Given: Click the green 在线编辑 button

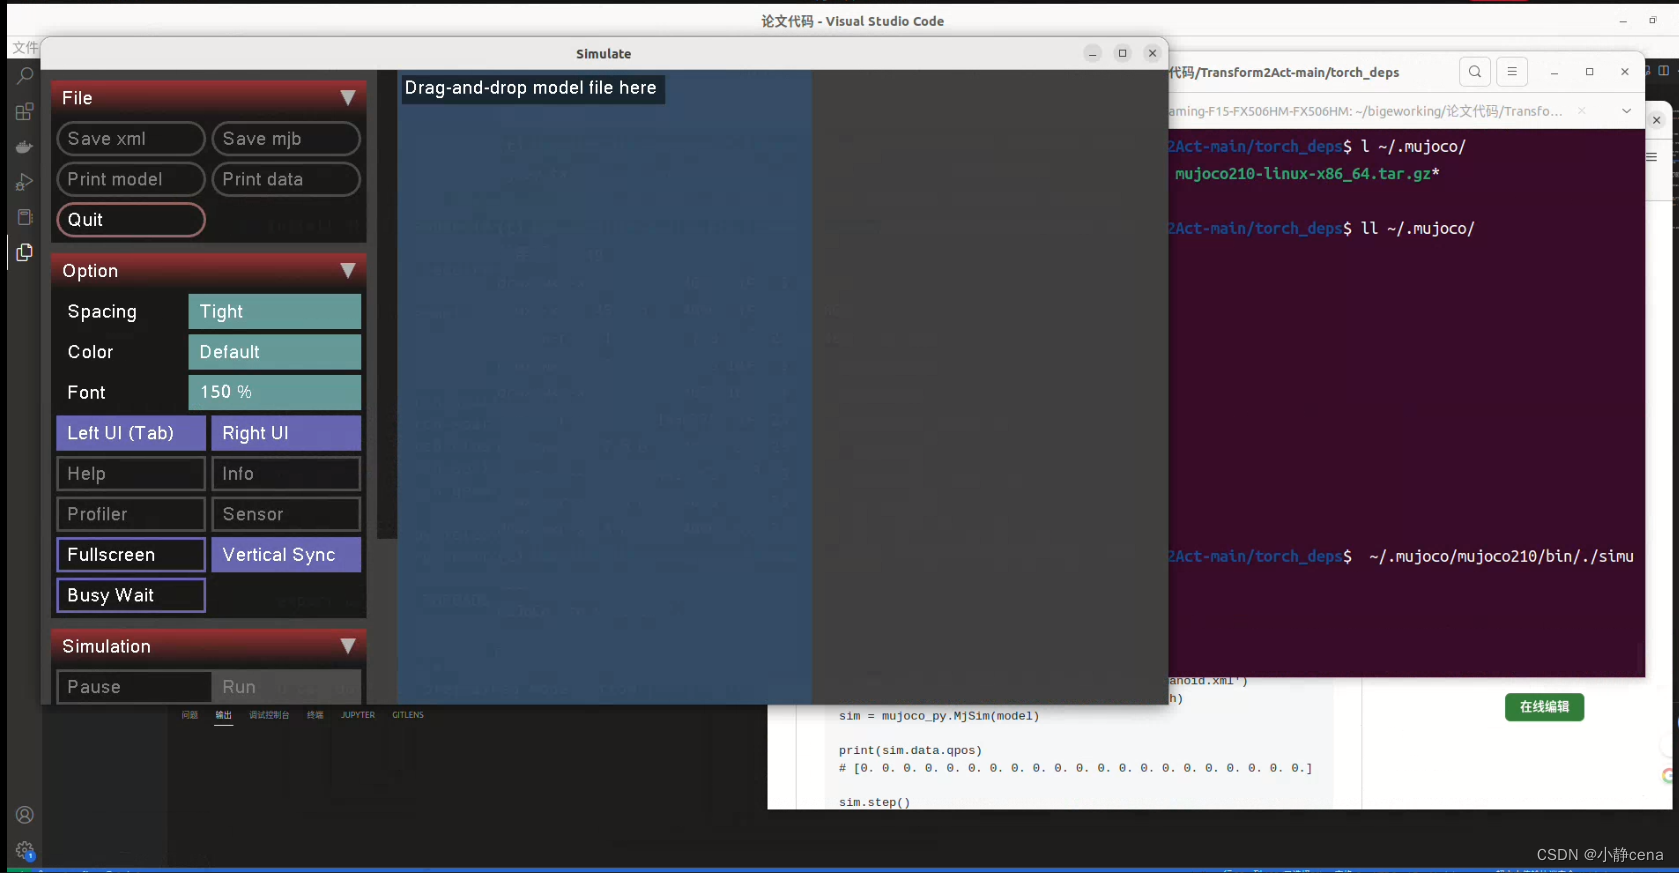Looking at the screenshot, I should pyautogui.click(x=1544, y=707).
